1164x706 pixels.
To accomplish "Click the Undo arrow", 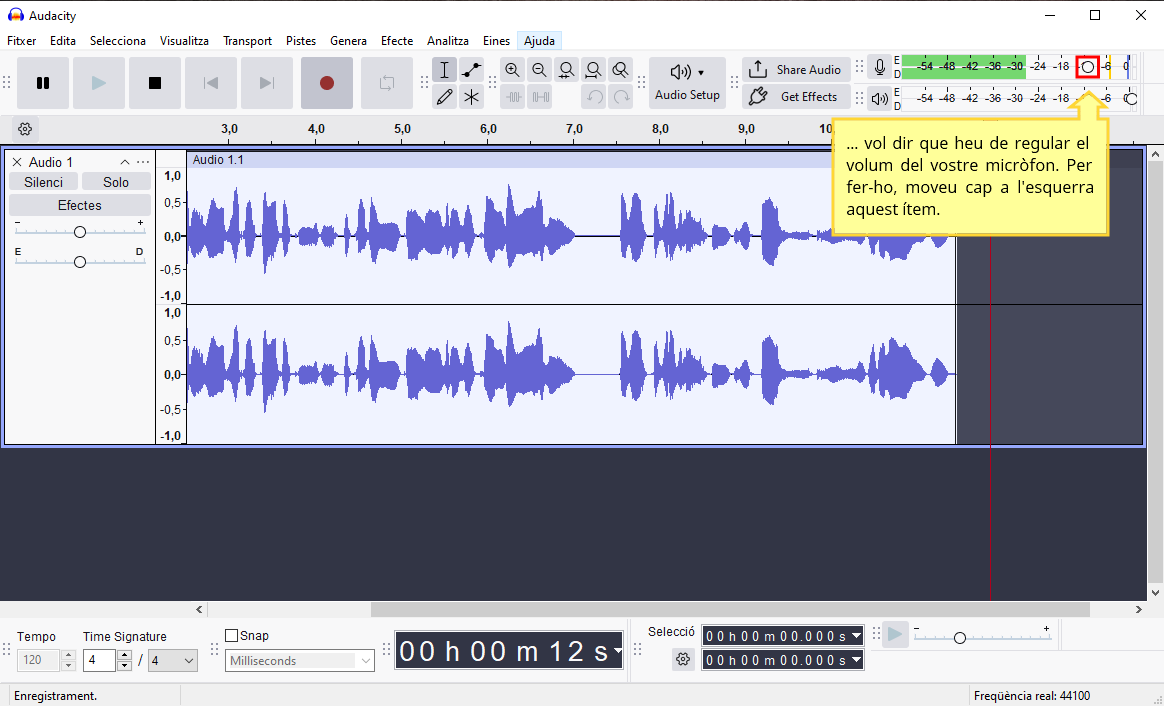I will pos(593,97).
